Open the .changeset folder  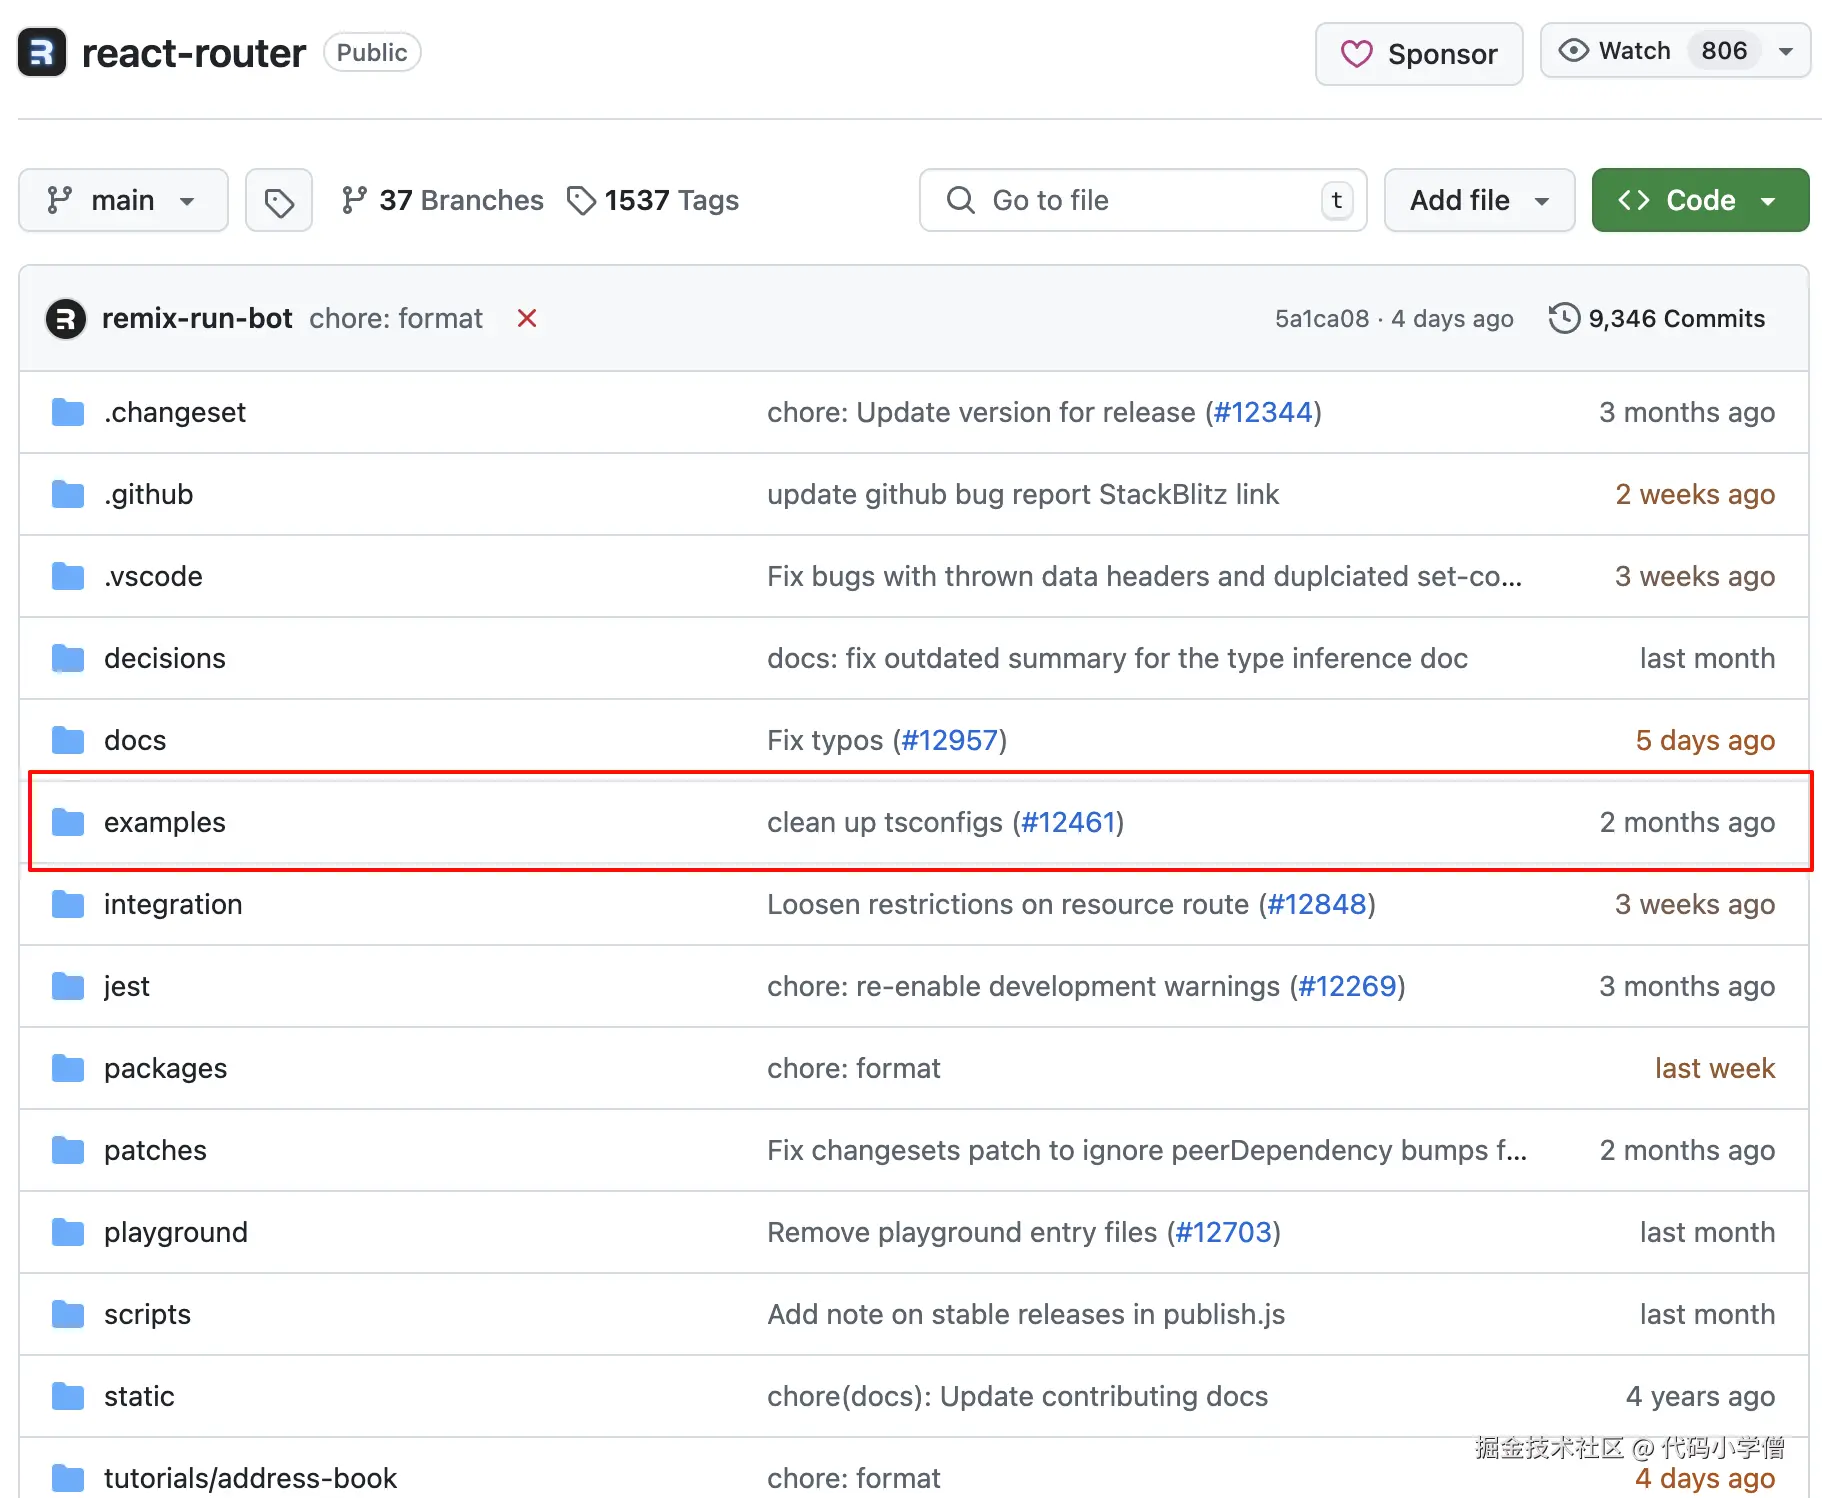coord(175,412)
